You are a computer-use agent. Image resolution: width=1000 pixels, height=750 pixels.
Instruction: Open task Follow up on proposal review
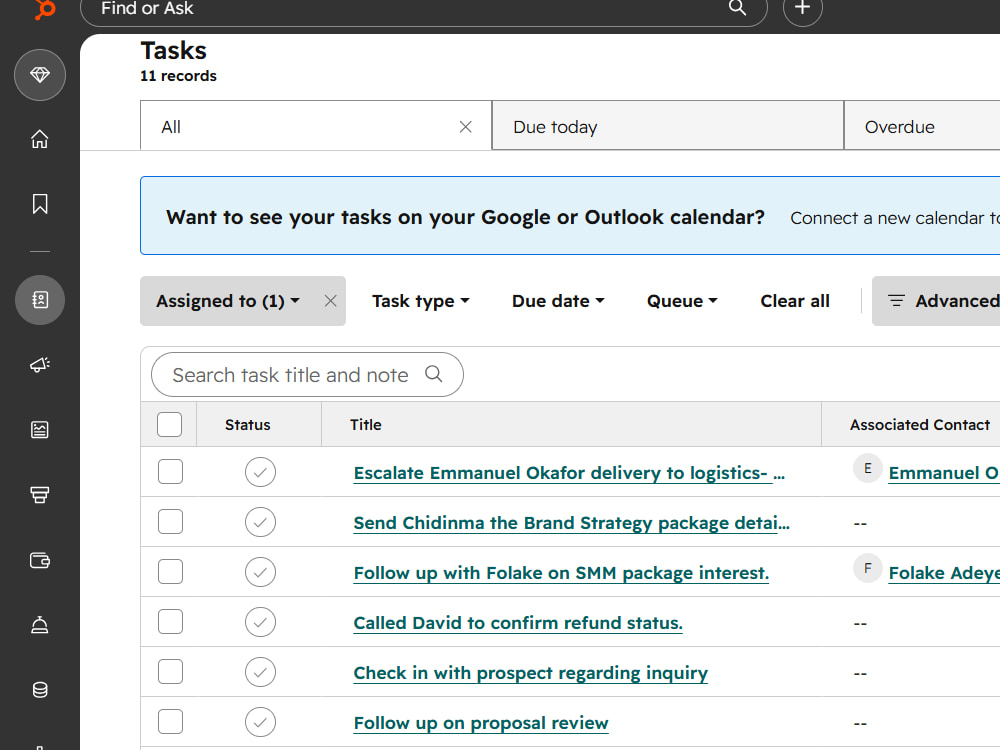[481, 723]
